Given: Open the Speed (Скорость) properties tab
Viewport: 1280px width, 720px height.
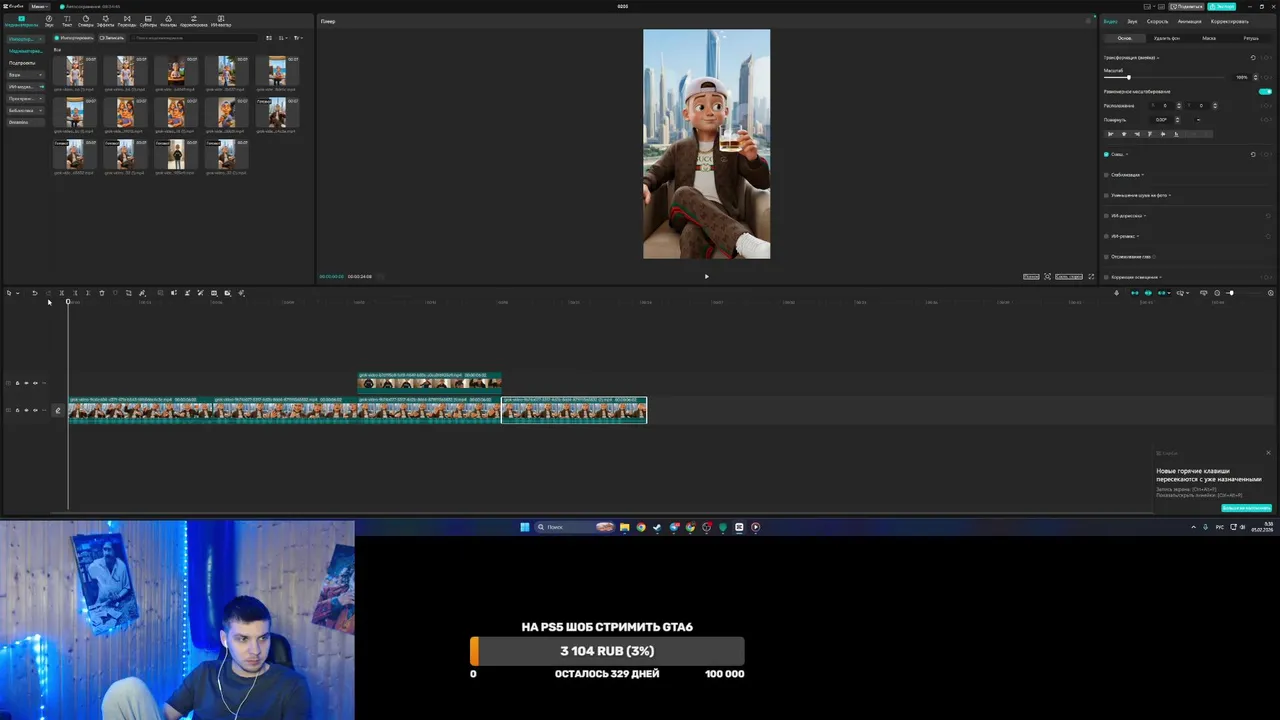Looking at the screenshot, I should 1157,21.
